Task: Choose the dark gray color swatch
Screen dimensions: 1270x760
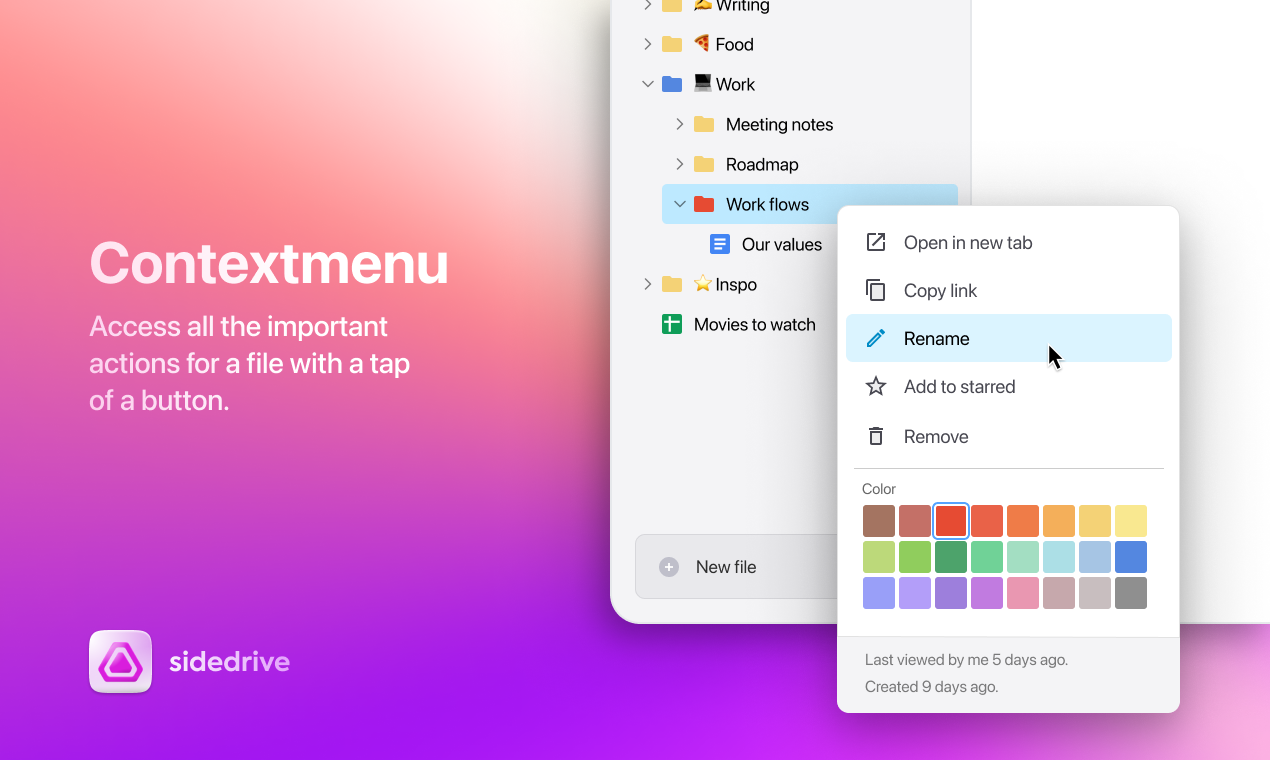Action: coord(1131,593)
